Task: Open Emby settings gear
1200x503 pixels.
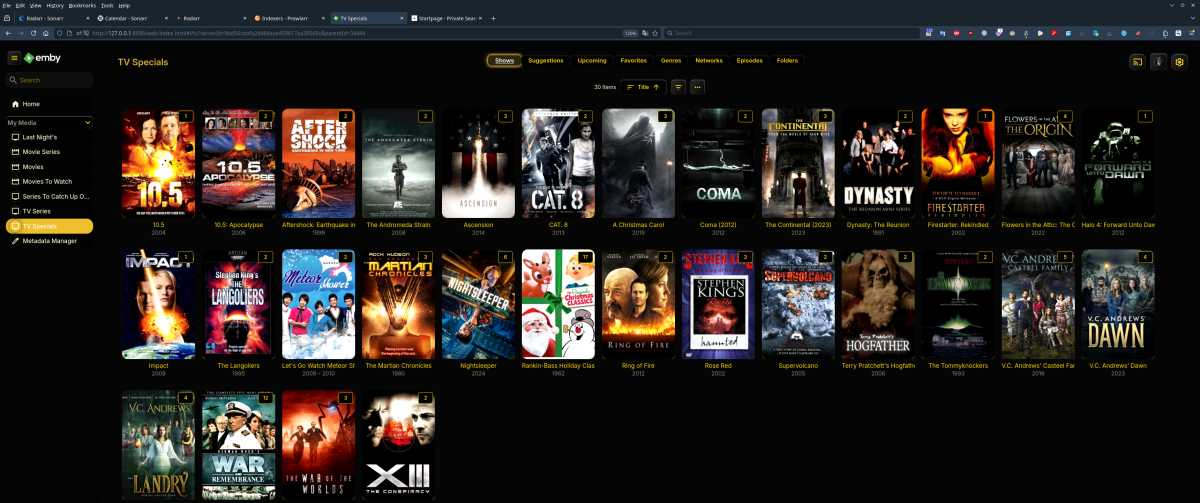Action: [x=1179, y=61]
